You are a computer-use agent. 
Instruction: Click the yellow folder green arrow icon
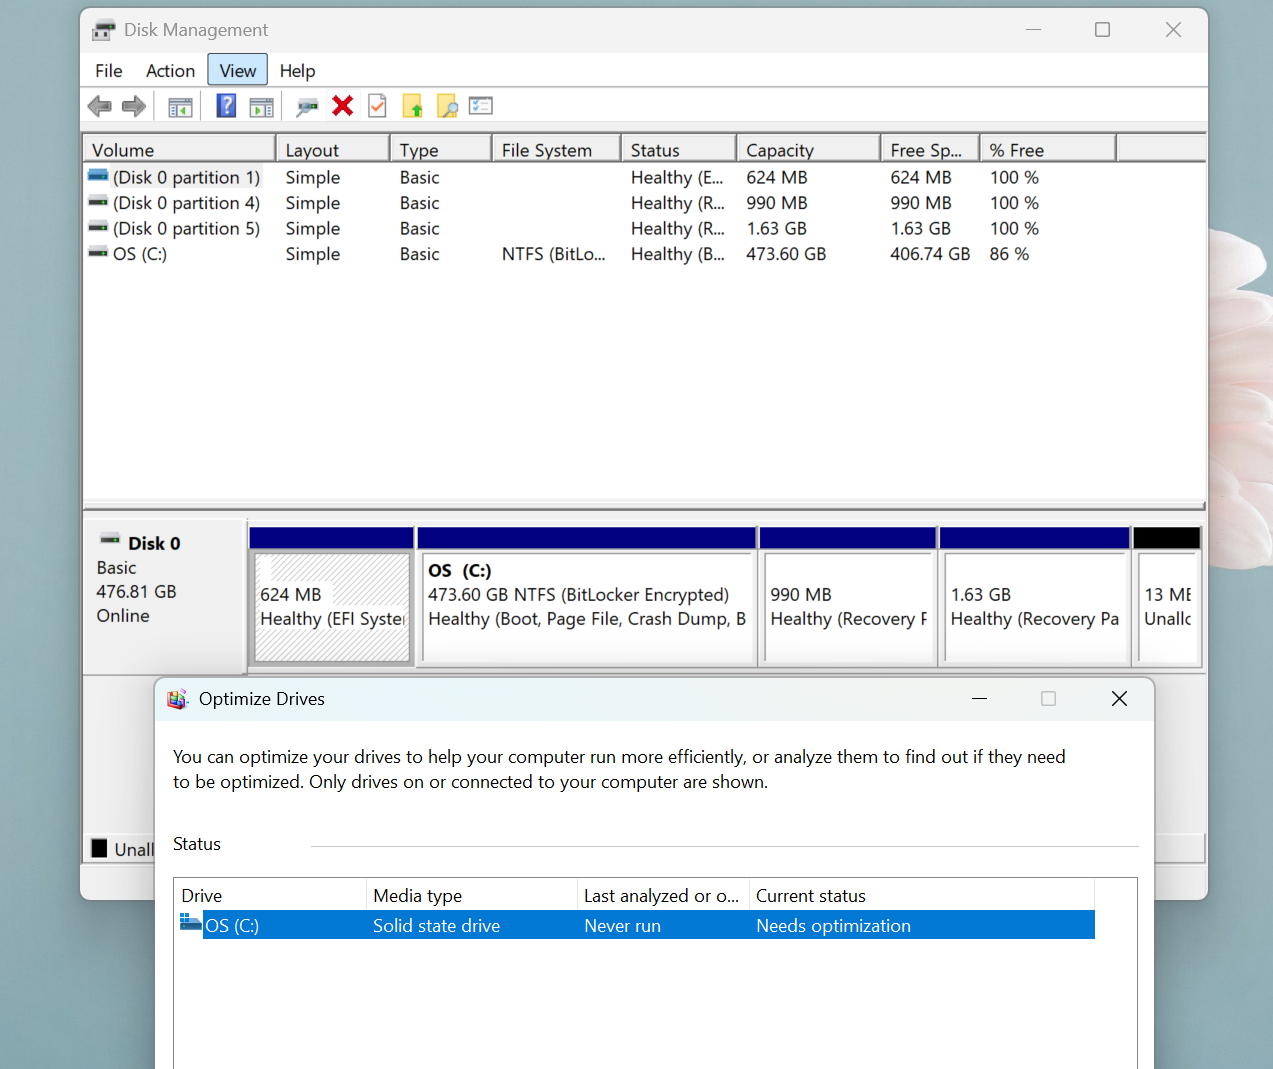coord(412,106)
